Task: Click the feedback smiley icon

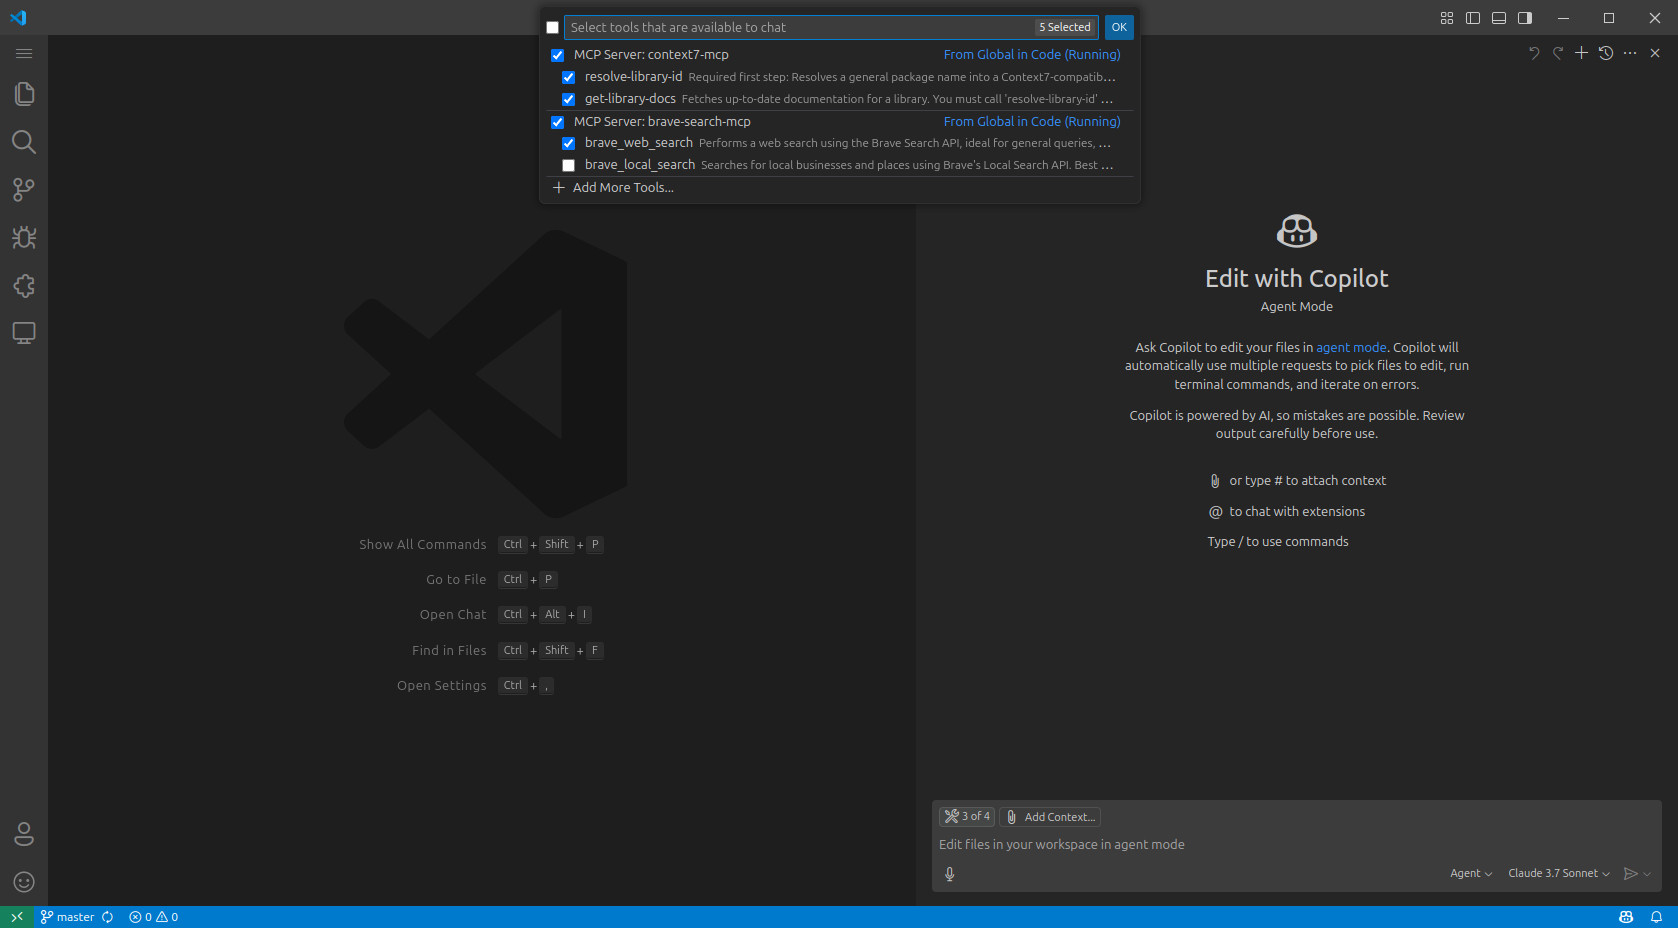Action: coord(24,882)
